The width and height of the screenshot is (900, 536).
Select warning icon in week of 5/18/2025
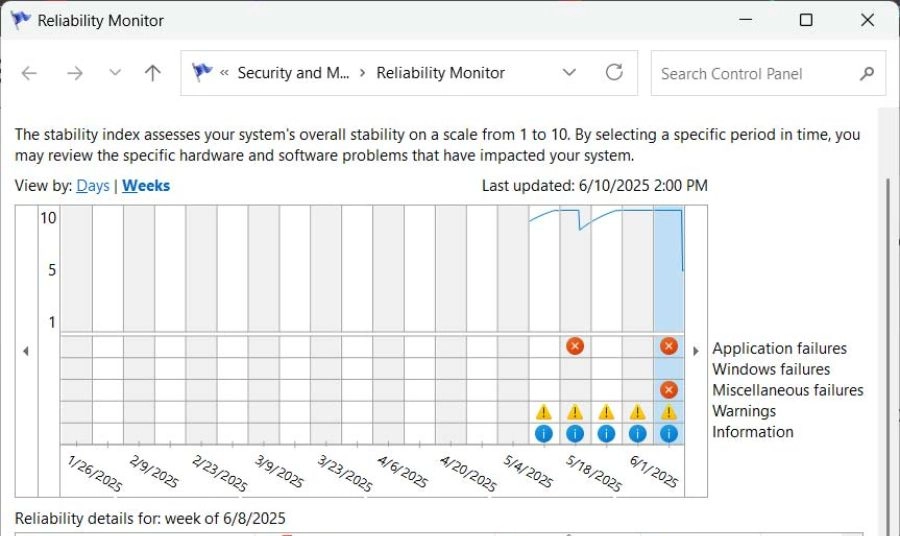pos(575,412)
